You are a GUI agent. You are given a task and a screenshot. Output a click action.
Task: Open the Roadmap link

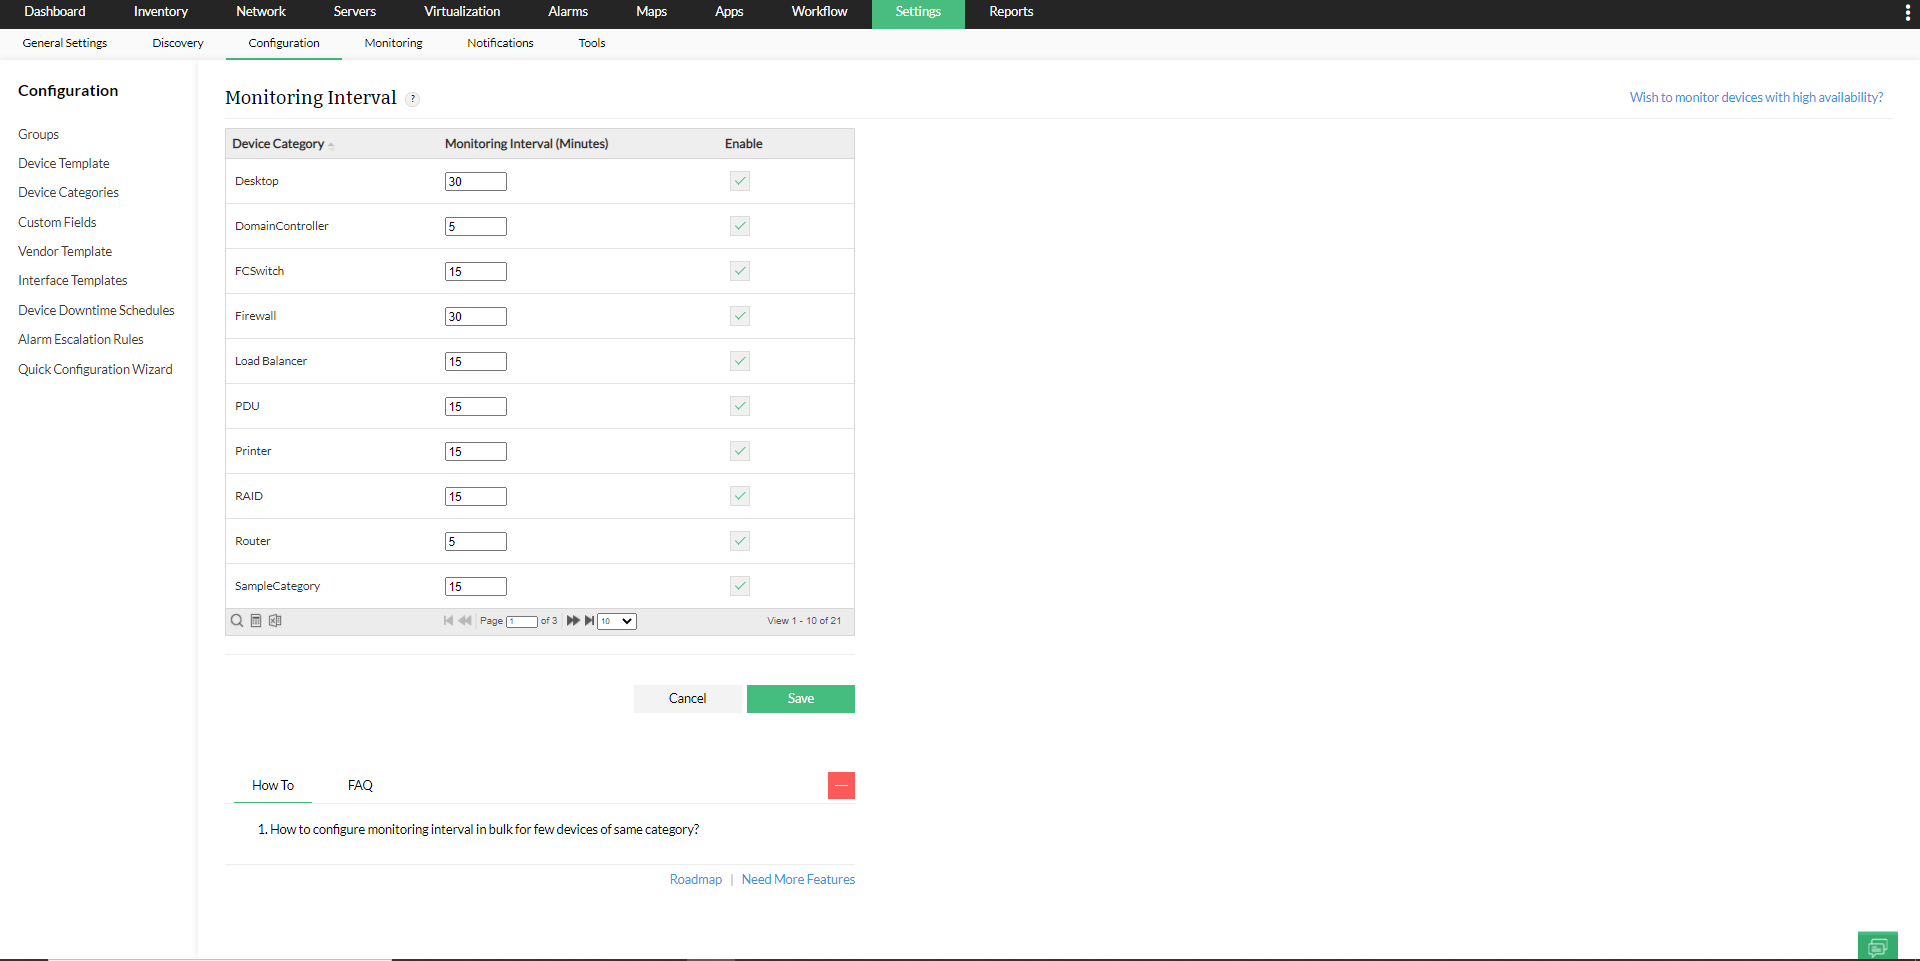coord(695,879)
